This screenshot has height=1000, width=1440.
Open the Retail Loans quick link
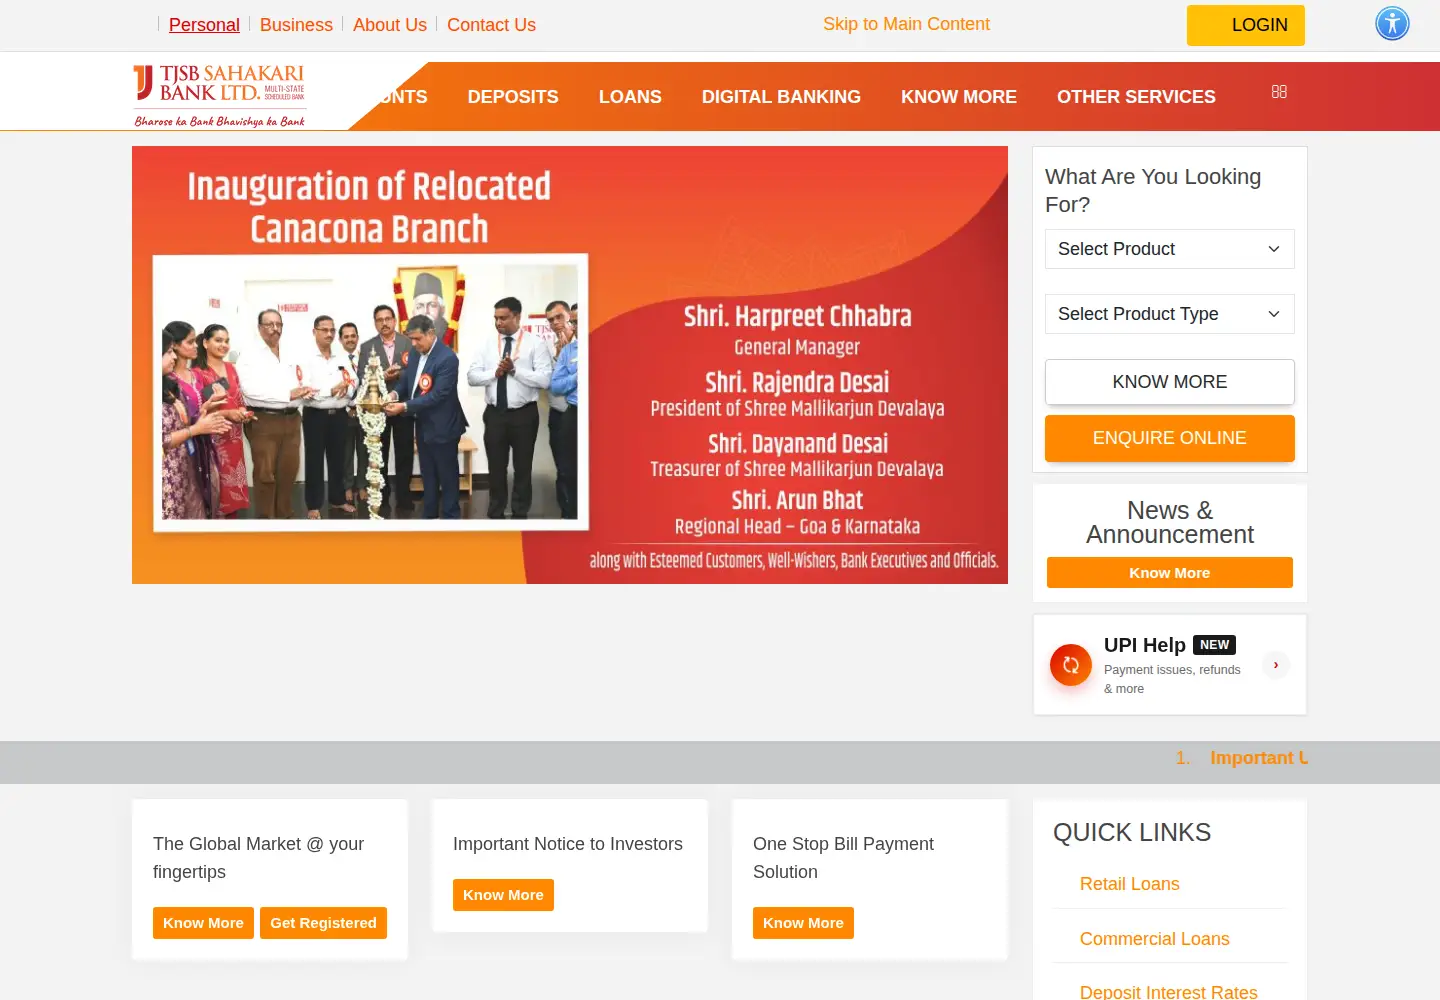(1129, 884)
